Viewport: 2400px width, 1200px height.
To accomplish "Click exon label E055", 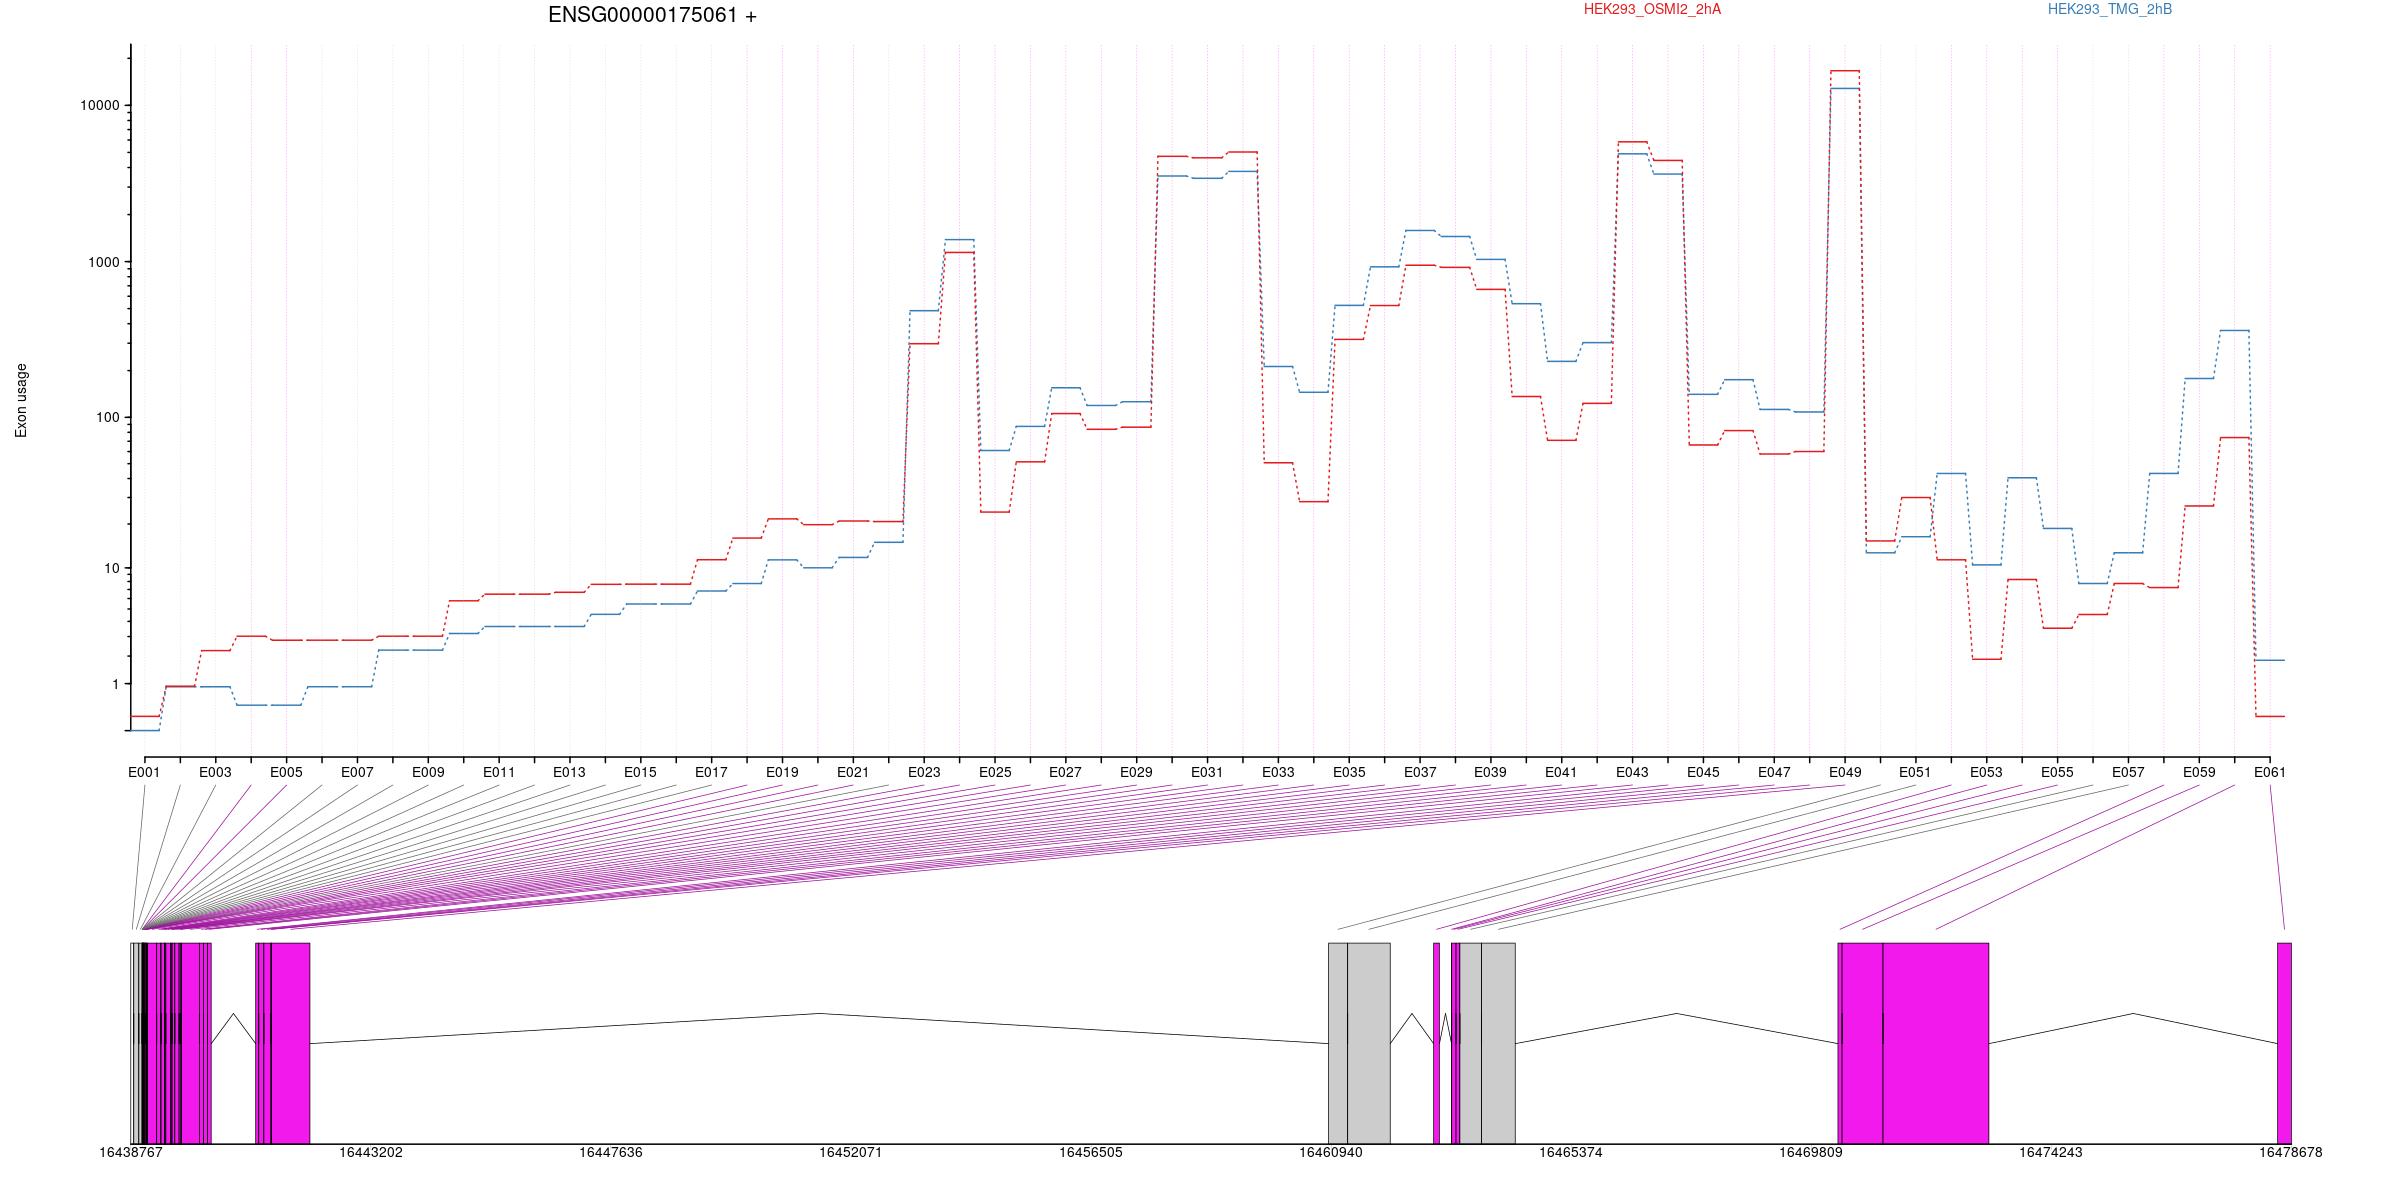I will (2057, 772).
